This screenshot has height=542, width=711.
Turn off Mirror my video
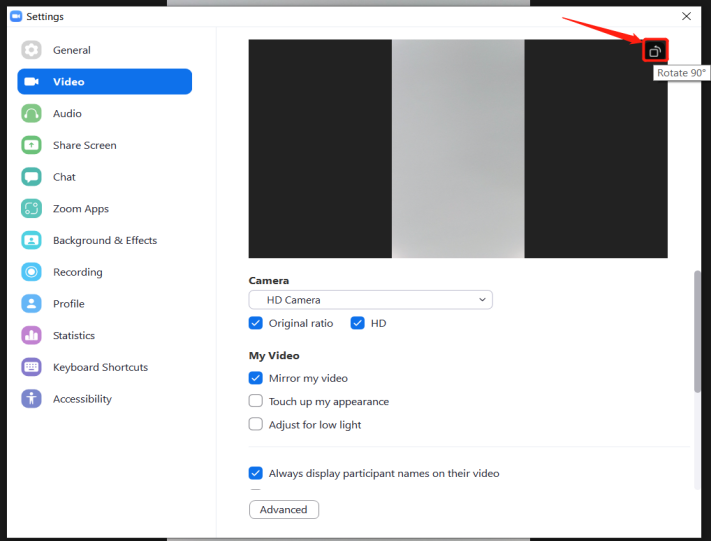(256, 378)
